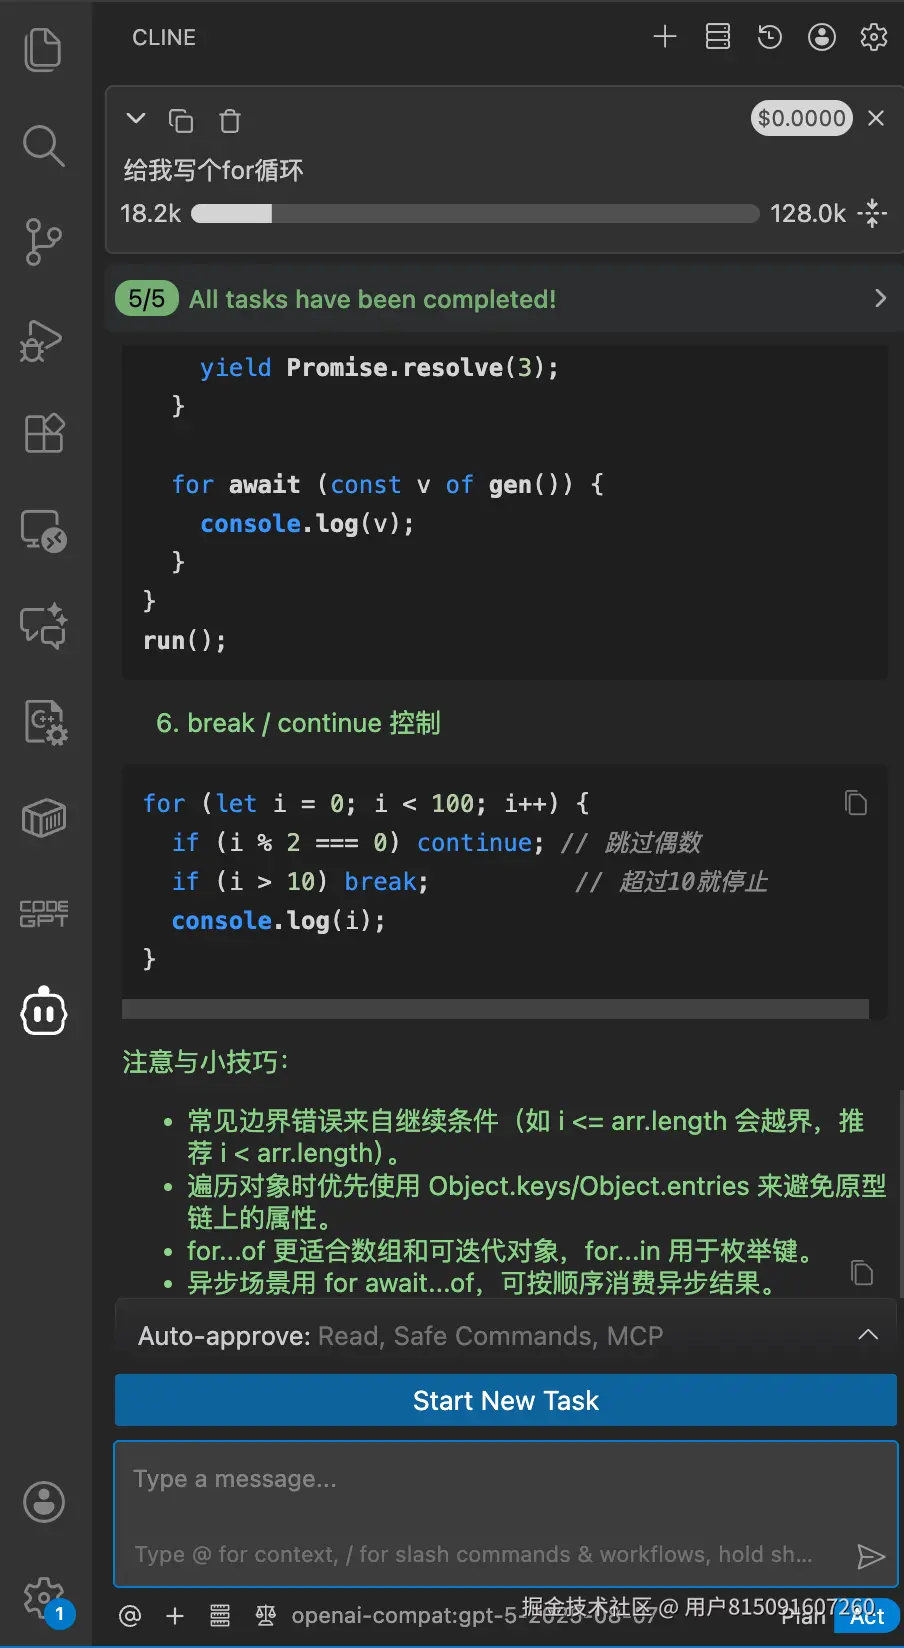Start a new Cline task with plus icon

[665, 37]
